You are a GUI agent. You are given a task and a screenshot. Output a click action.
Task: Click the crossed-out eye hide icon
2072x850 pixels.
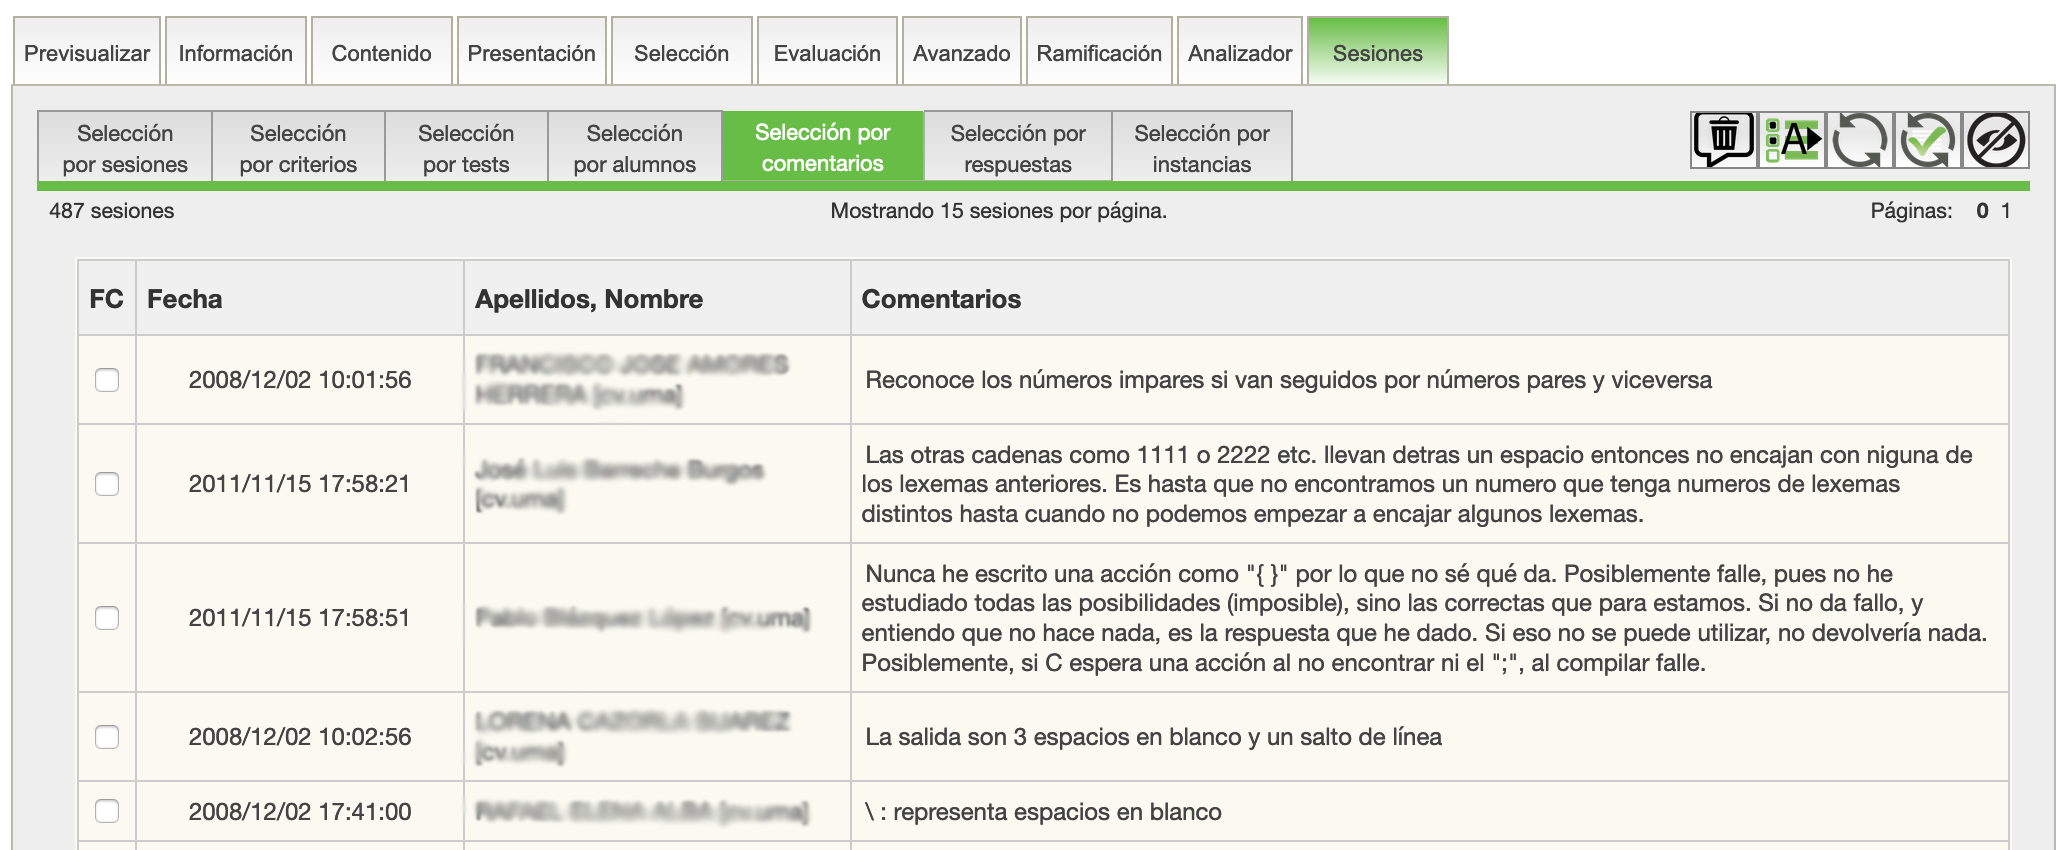point(1996,140)
